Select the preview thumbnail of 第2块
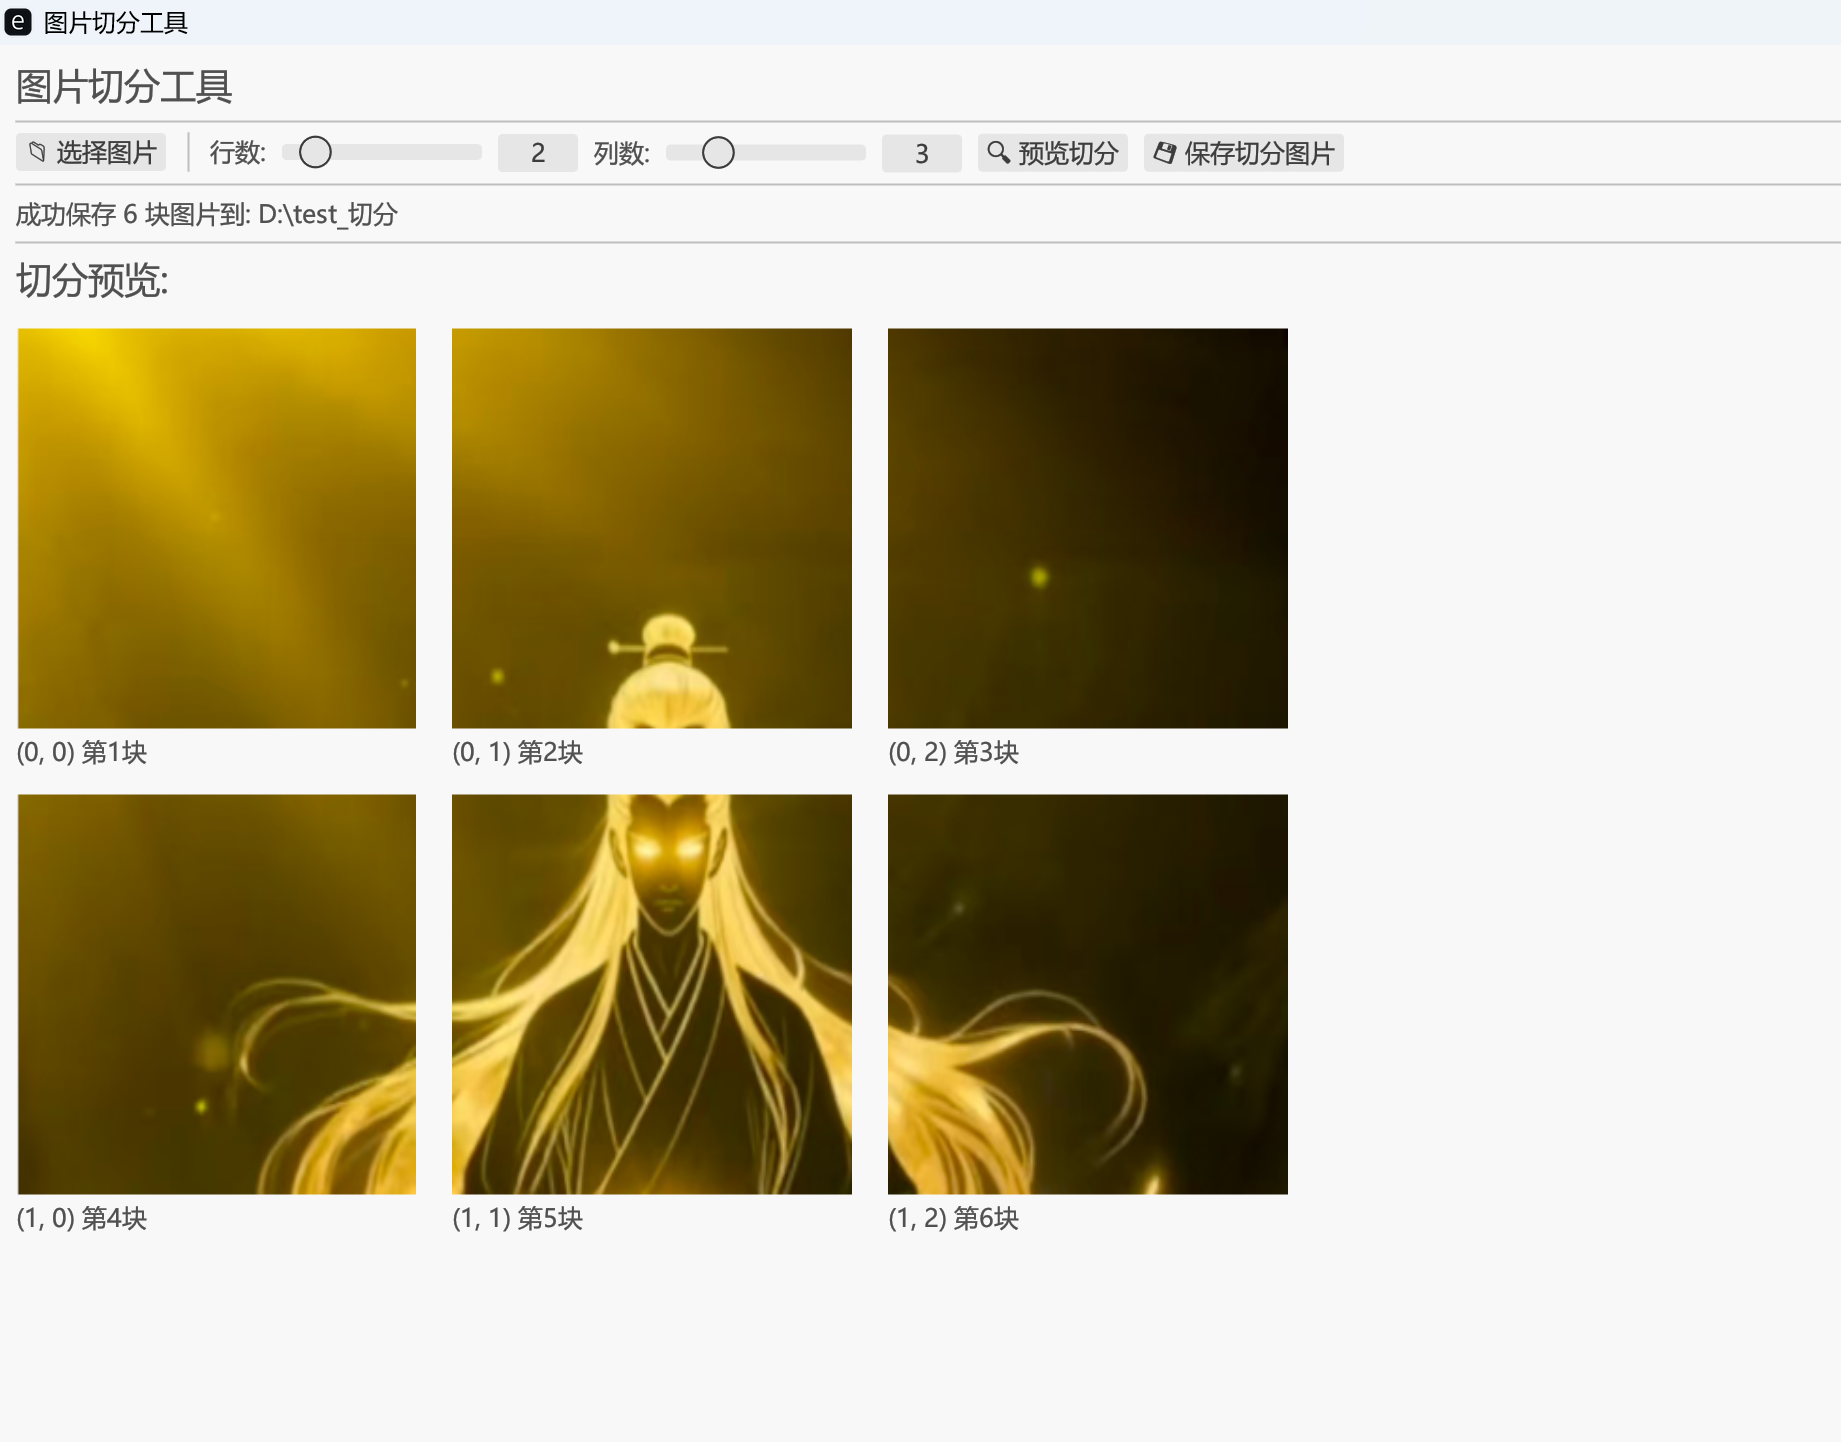 (652, 528)
